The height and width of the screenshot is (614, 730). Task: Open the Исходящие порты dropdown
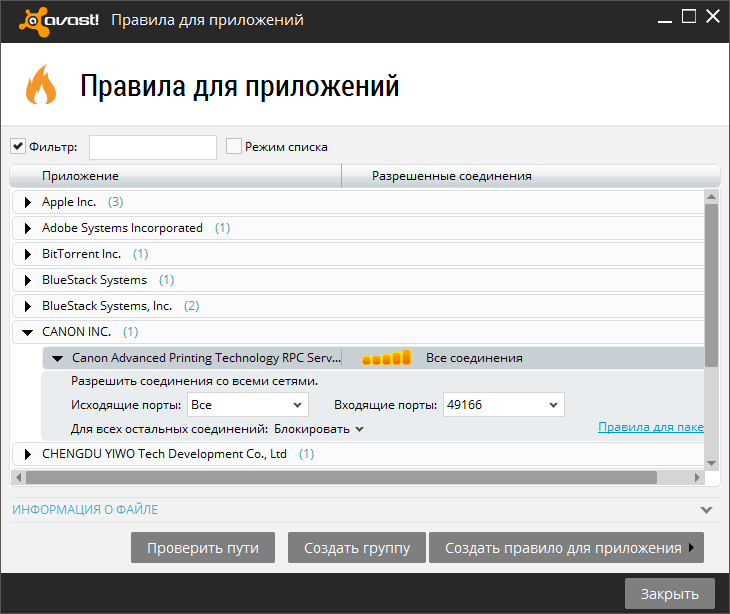click(248, 405)
